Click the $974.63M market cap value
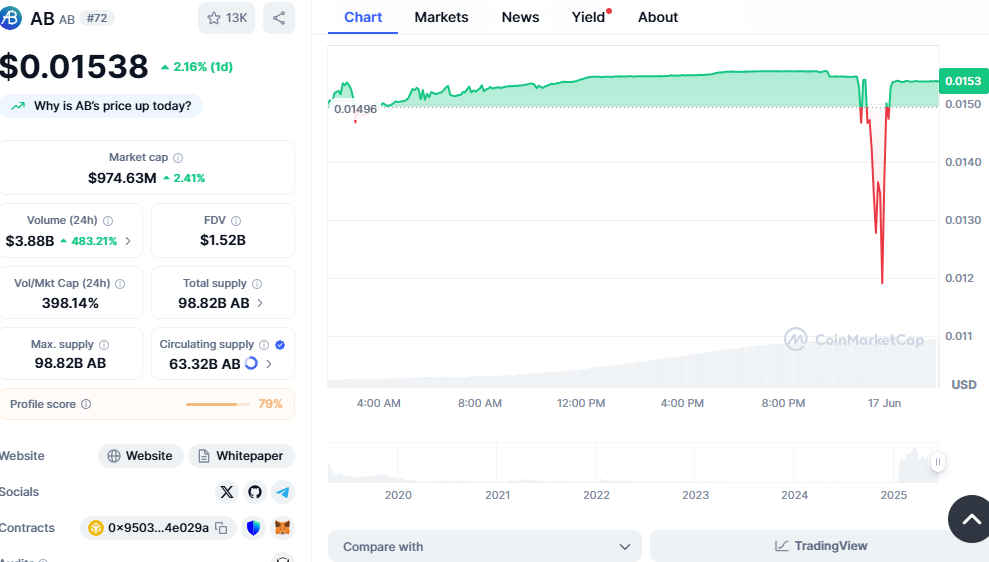Image resolution: width=989 pixels, height=562 pixels. click(x=122, y=179)
